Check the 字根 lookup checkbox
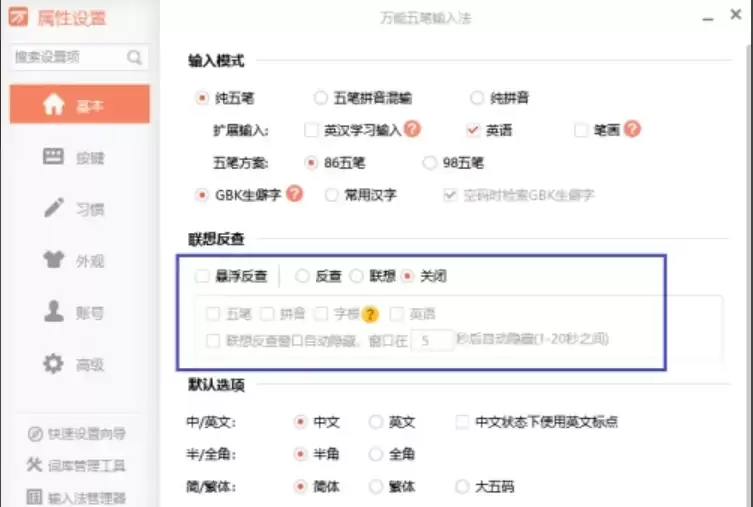753x507 pixels. coord(320,314)
